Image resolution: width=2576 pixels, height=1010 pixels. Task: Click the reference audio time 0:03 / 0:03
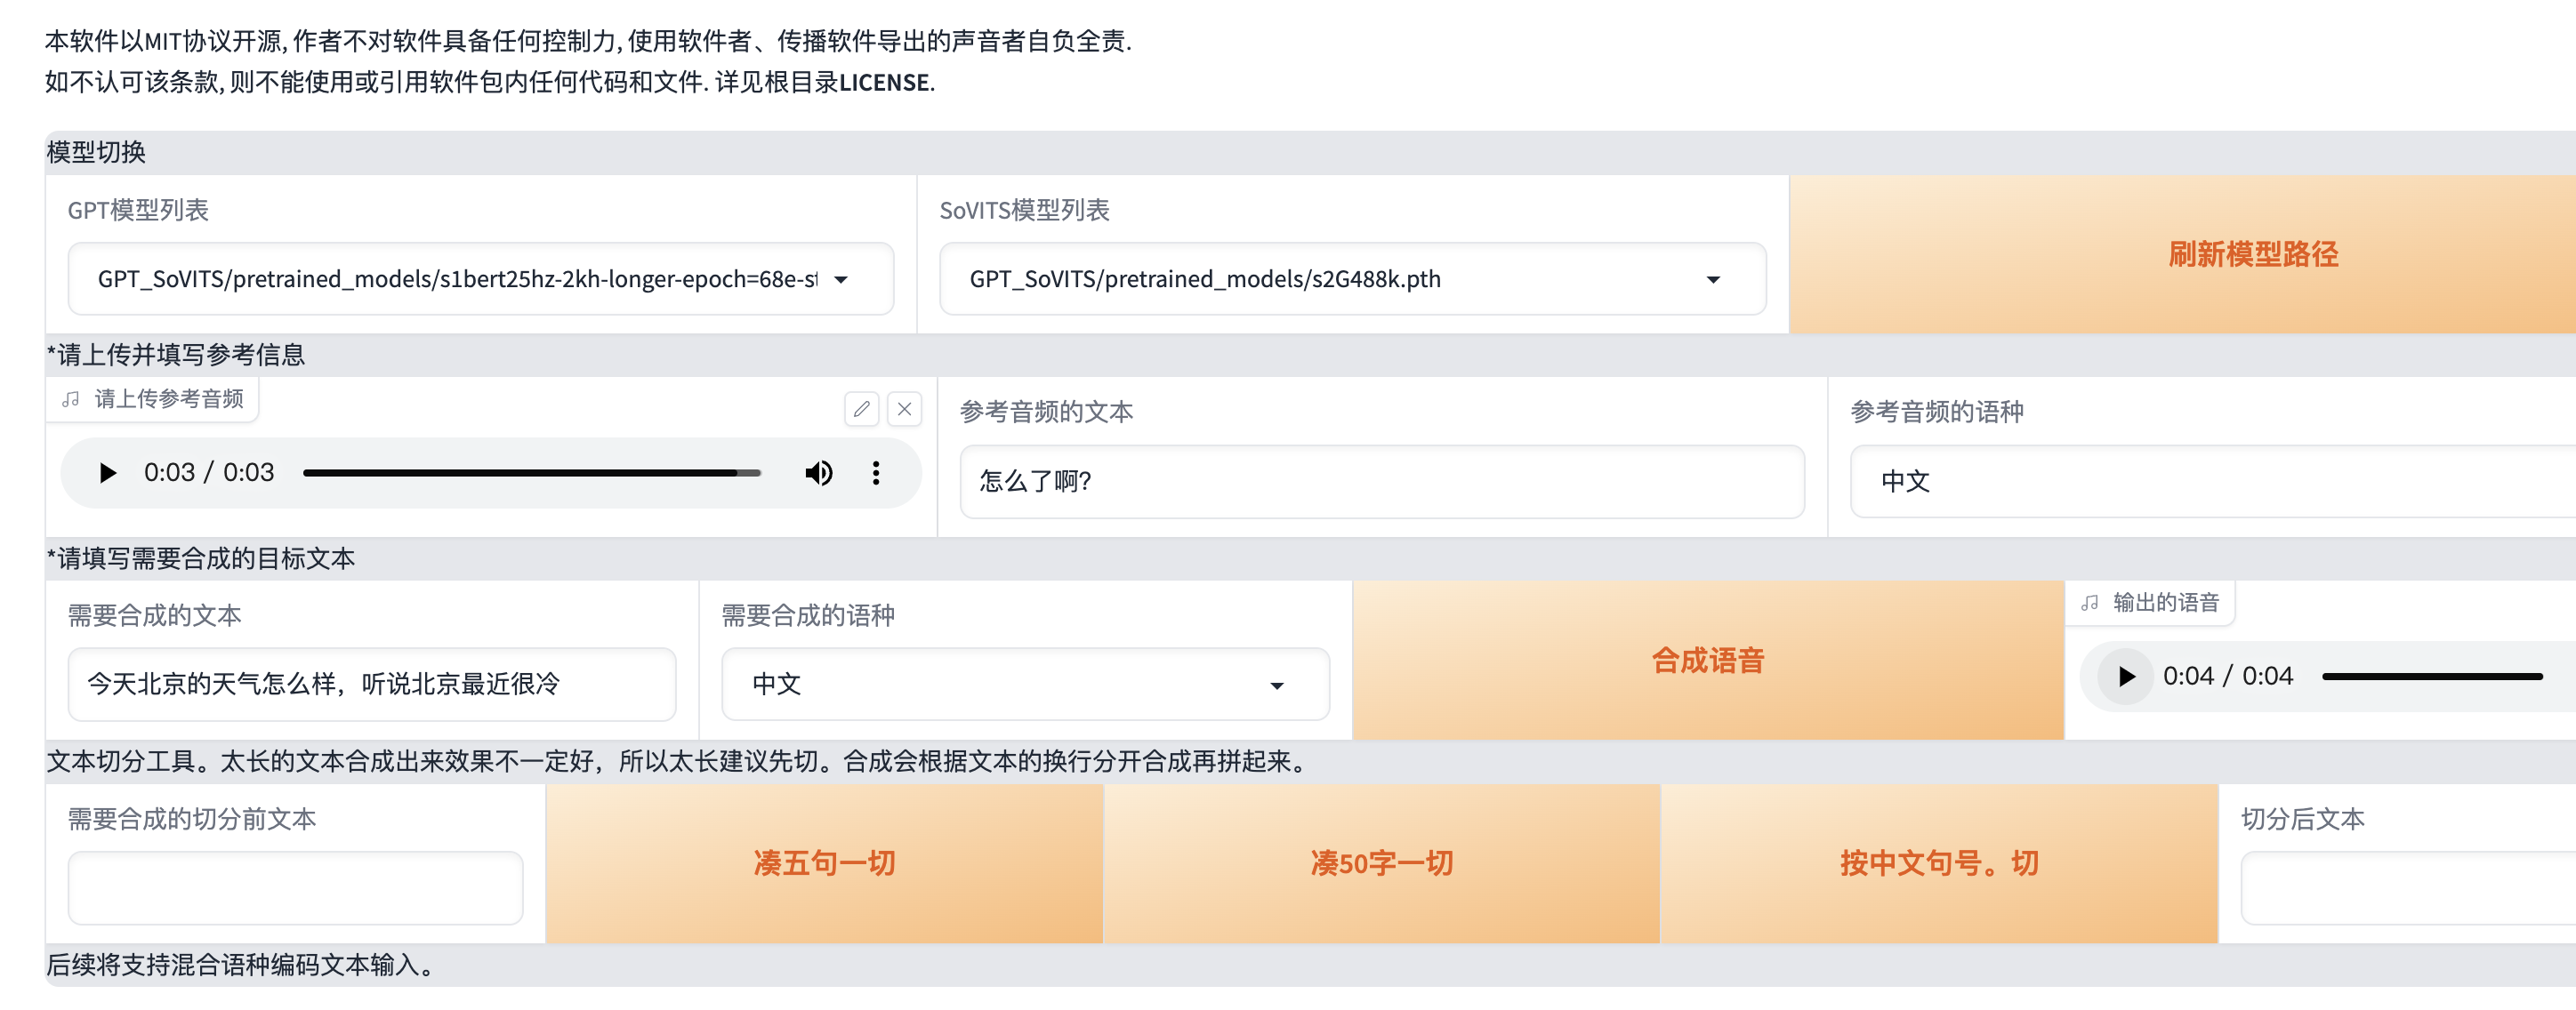pos(209,472)
